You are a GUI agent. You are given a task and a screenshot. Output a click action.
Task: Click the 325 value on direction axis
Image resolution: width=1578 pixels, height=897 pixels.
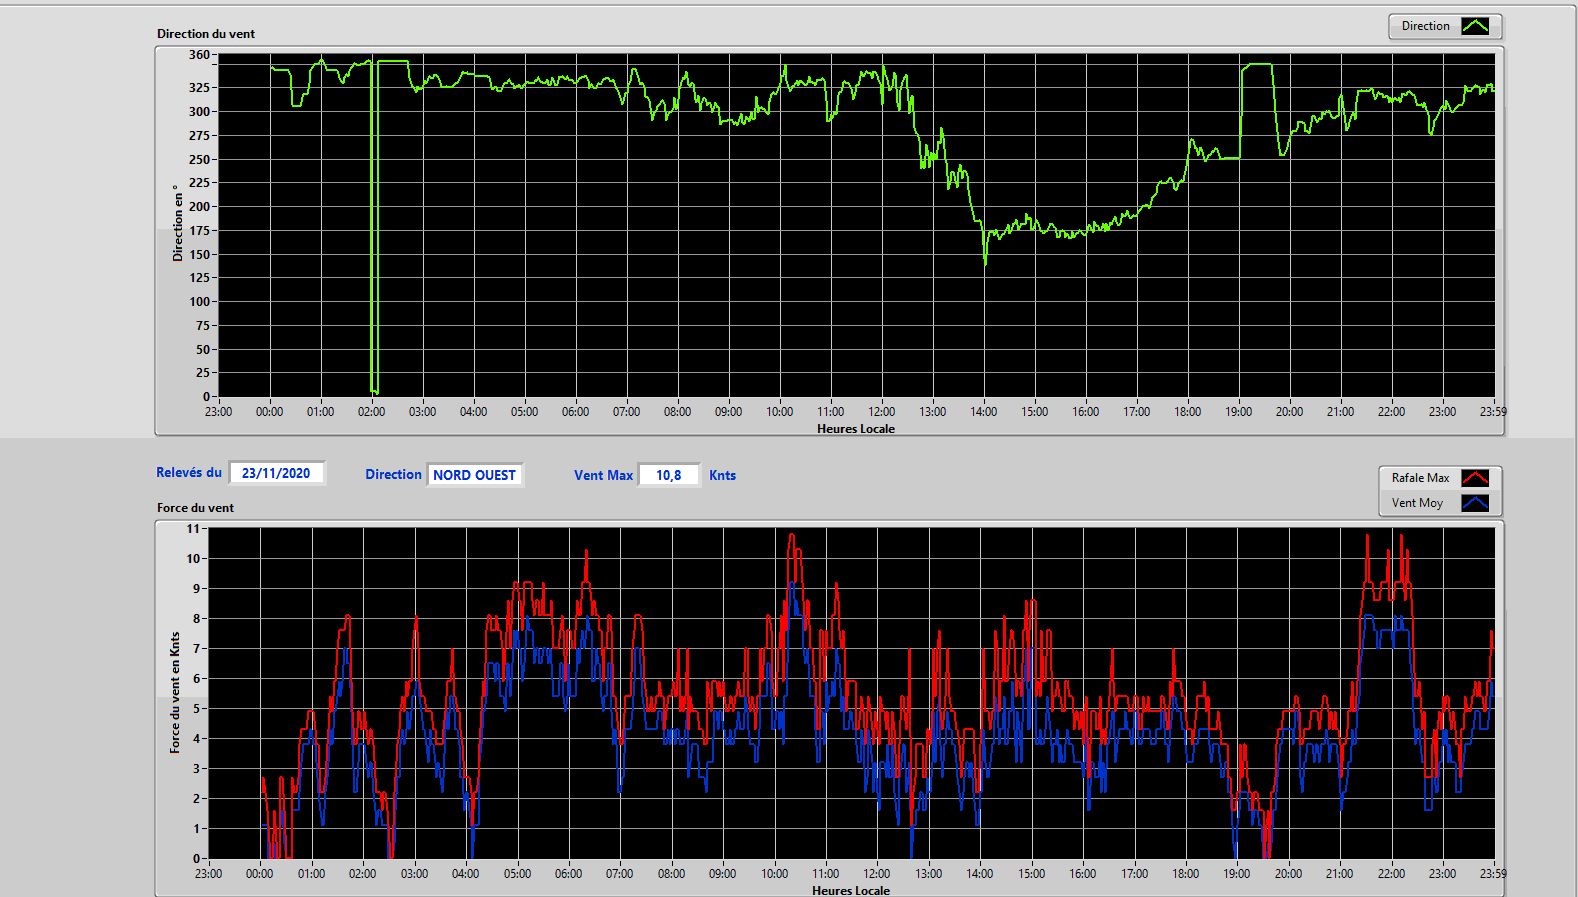199,88
